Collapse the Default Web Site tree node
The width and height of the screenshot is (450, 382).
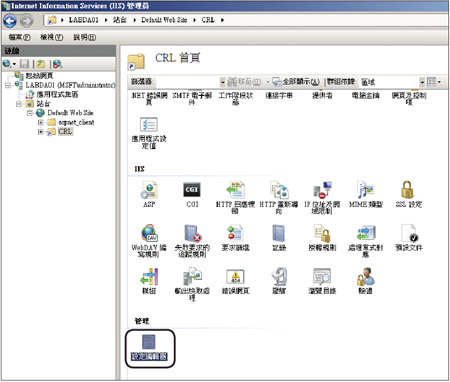coord(30,113)
